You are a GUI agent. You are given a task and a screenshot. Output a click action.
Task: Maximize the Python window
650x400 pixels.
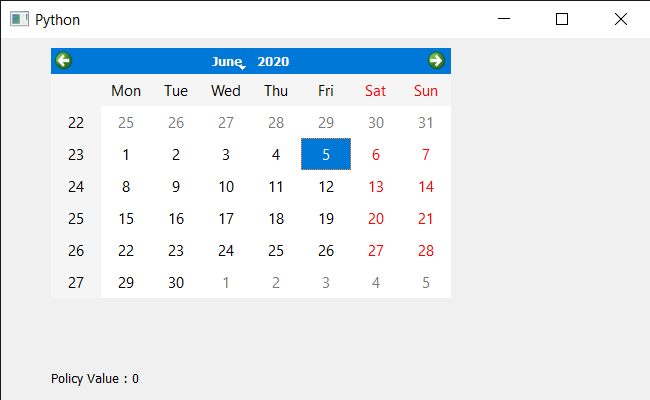point(562,19)
